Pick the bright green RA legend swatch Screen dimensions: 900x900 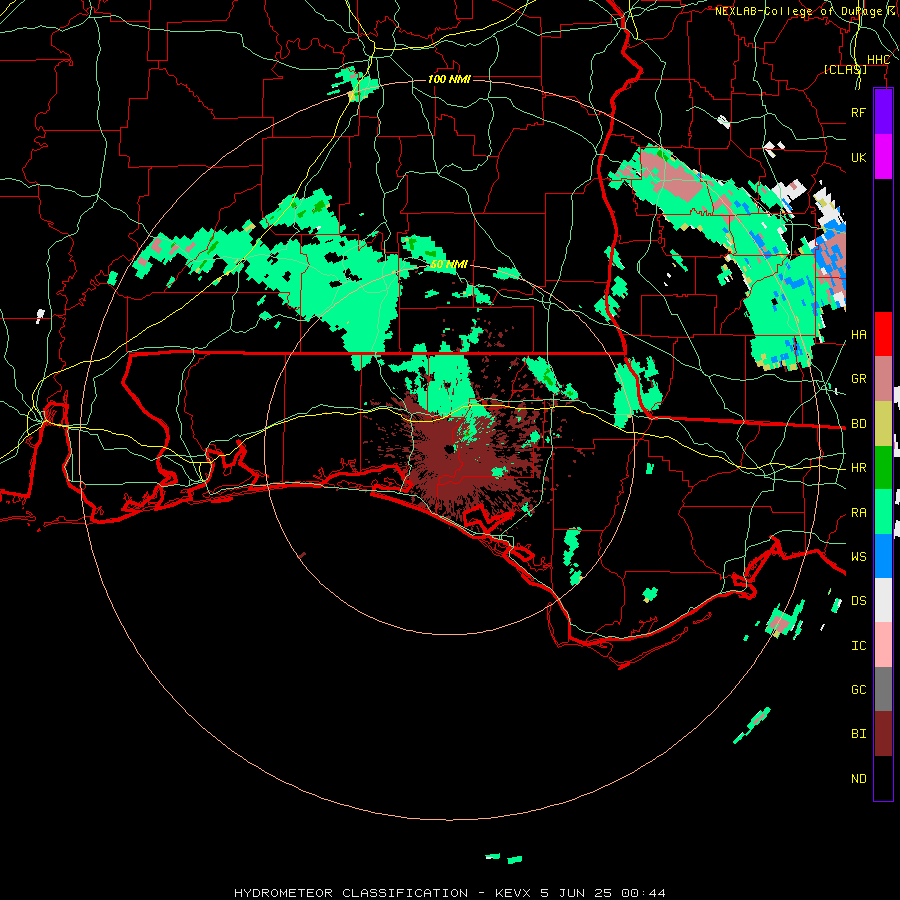(x=883, y=512)
